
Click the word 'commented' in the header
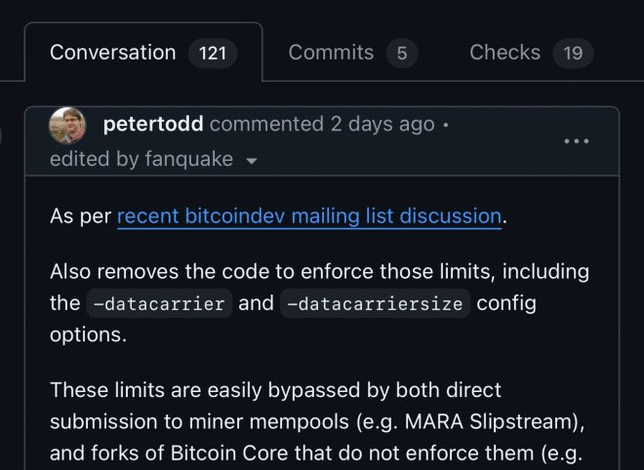pyautogui.click(x=267, y=124)
